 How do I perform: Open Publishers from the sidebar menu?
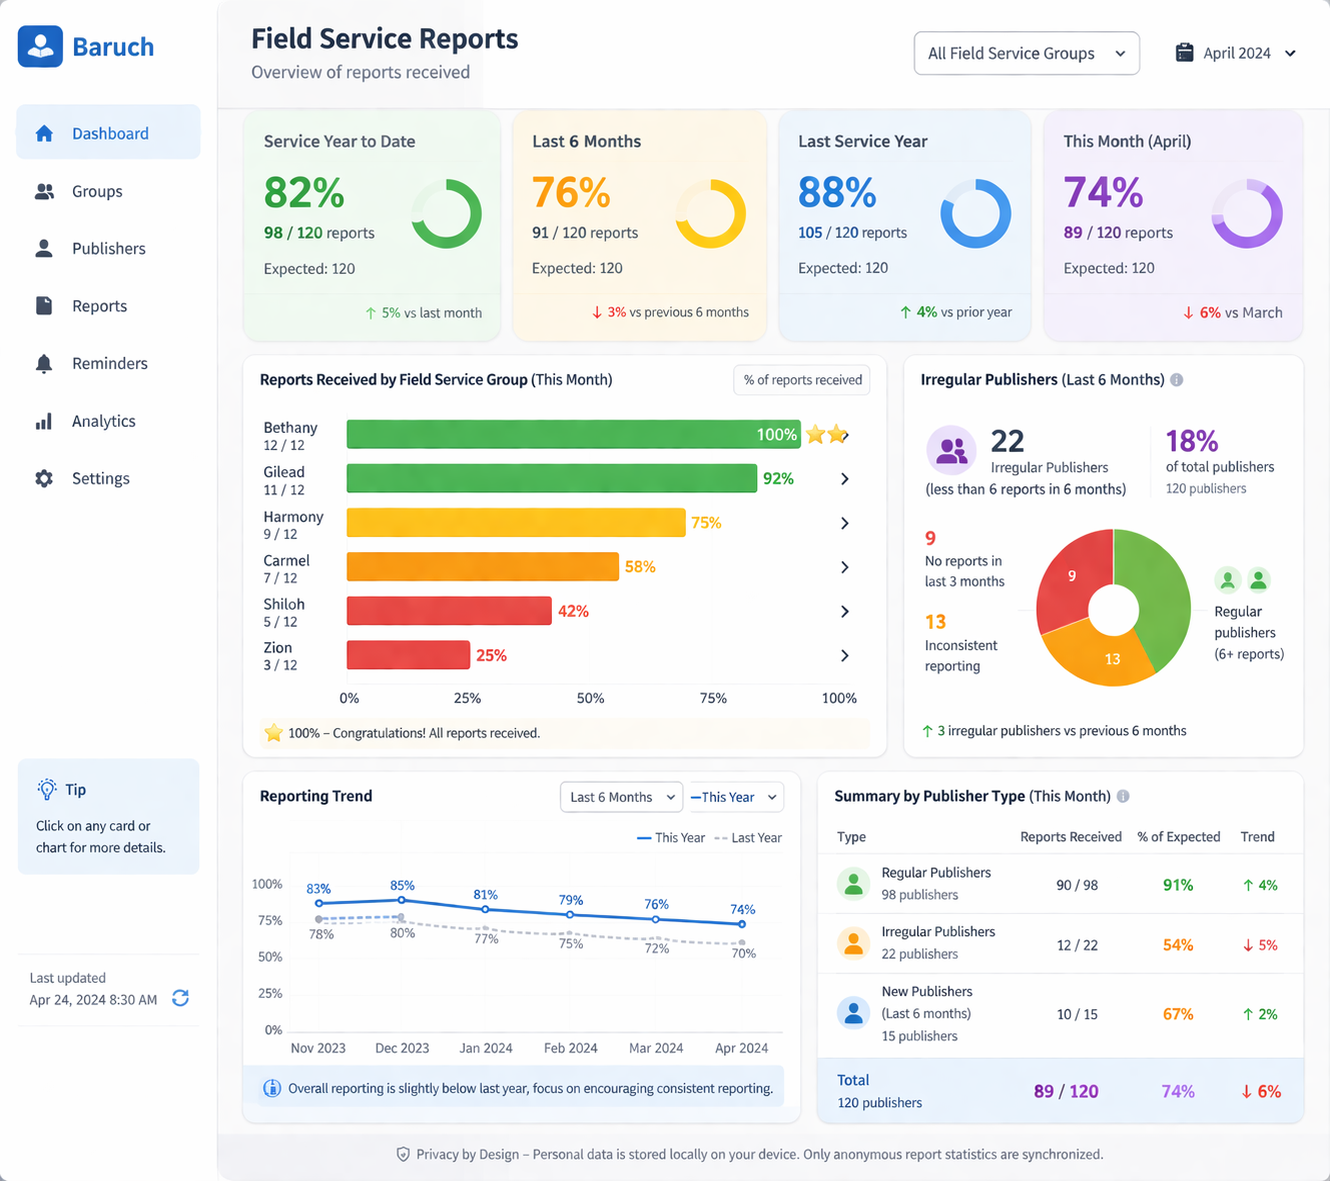(108, 249)
